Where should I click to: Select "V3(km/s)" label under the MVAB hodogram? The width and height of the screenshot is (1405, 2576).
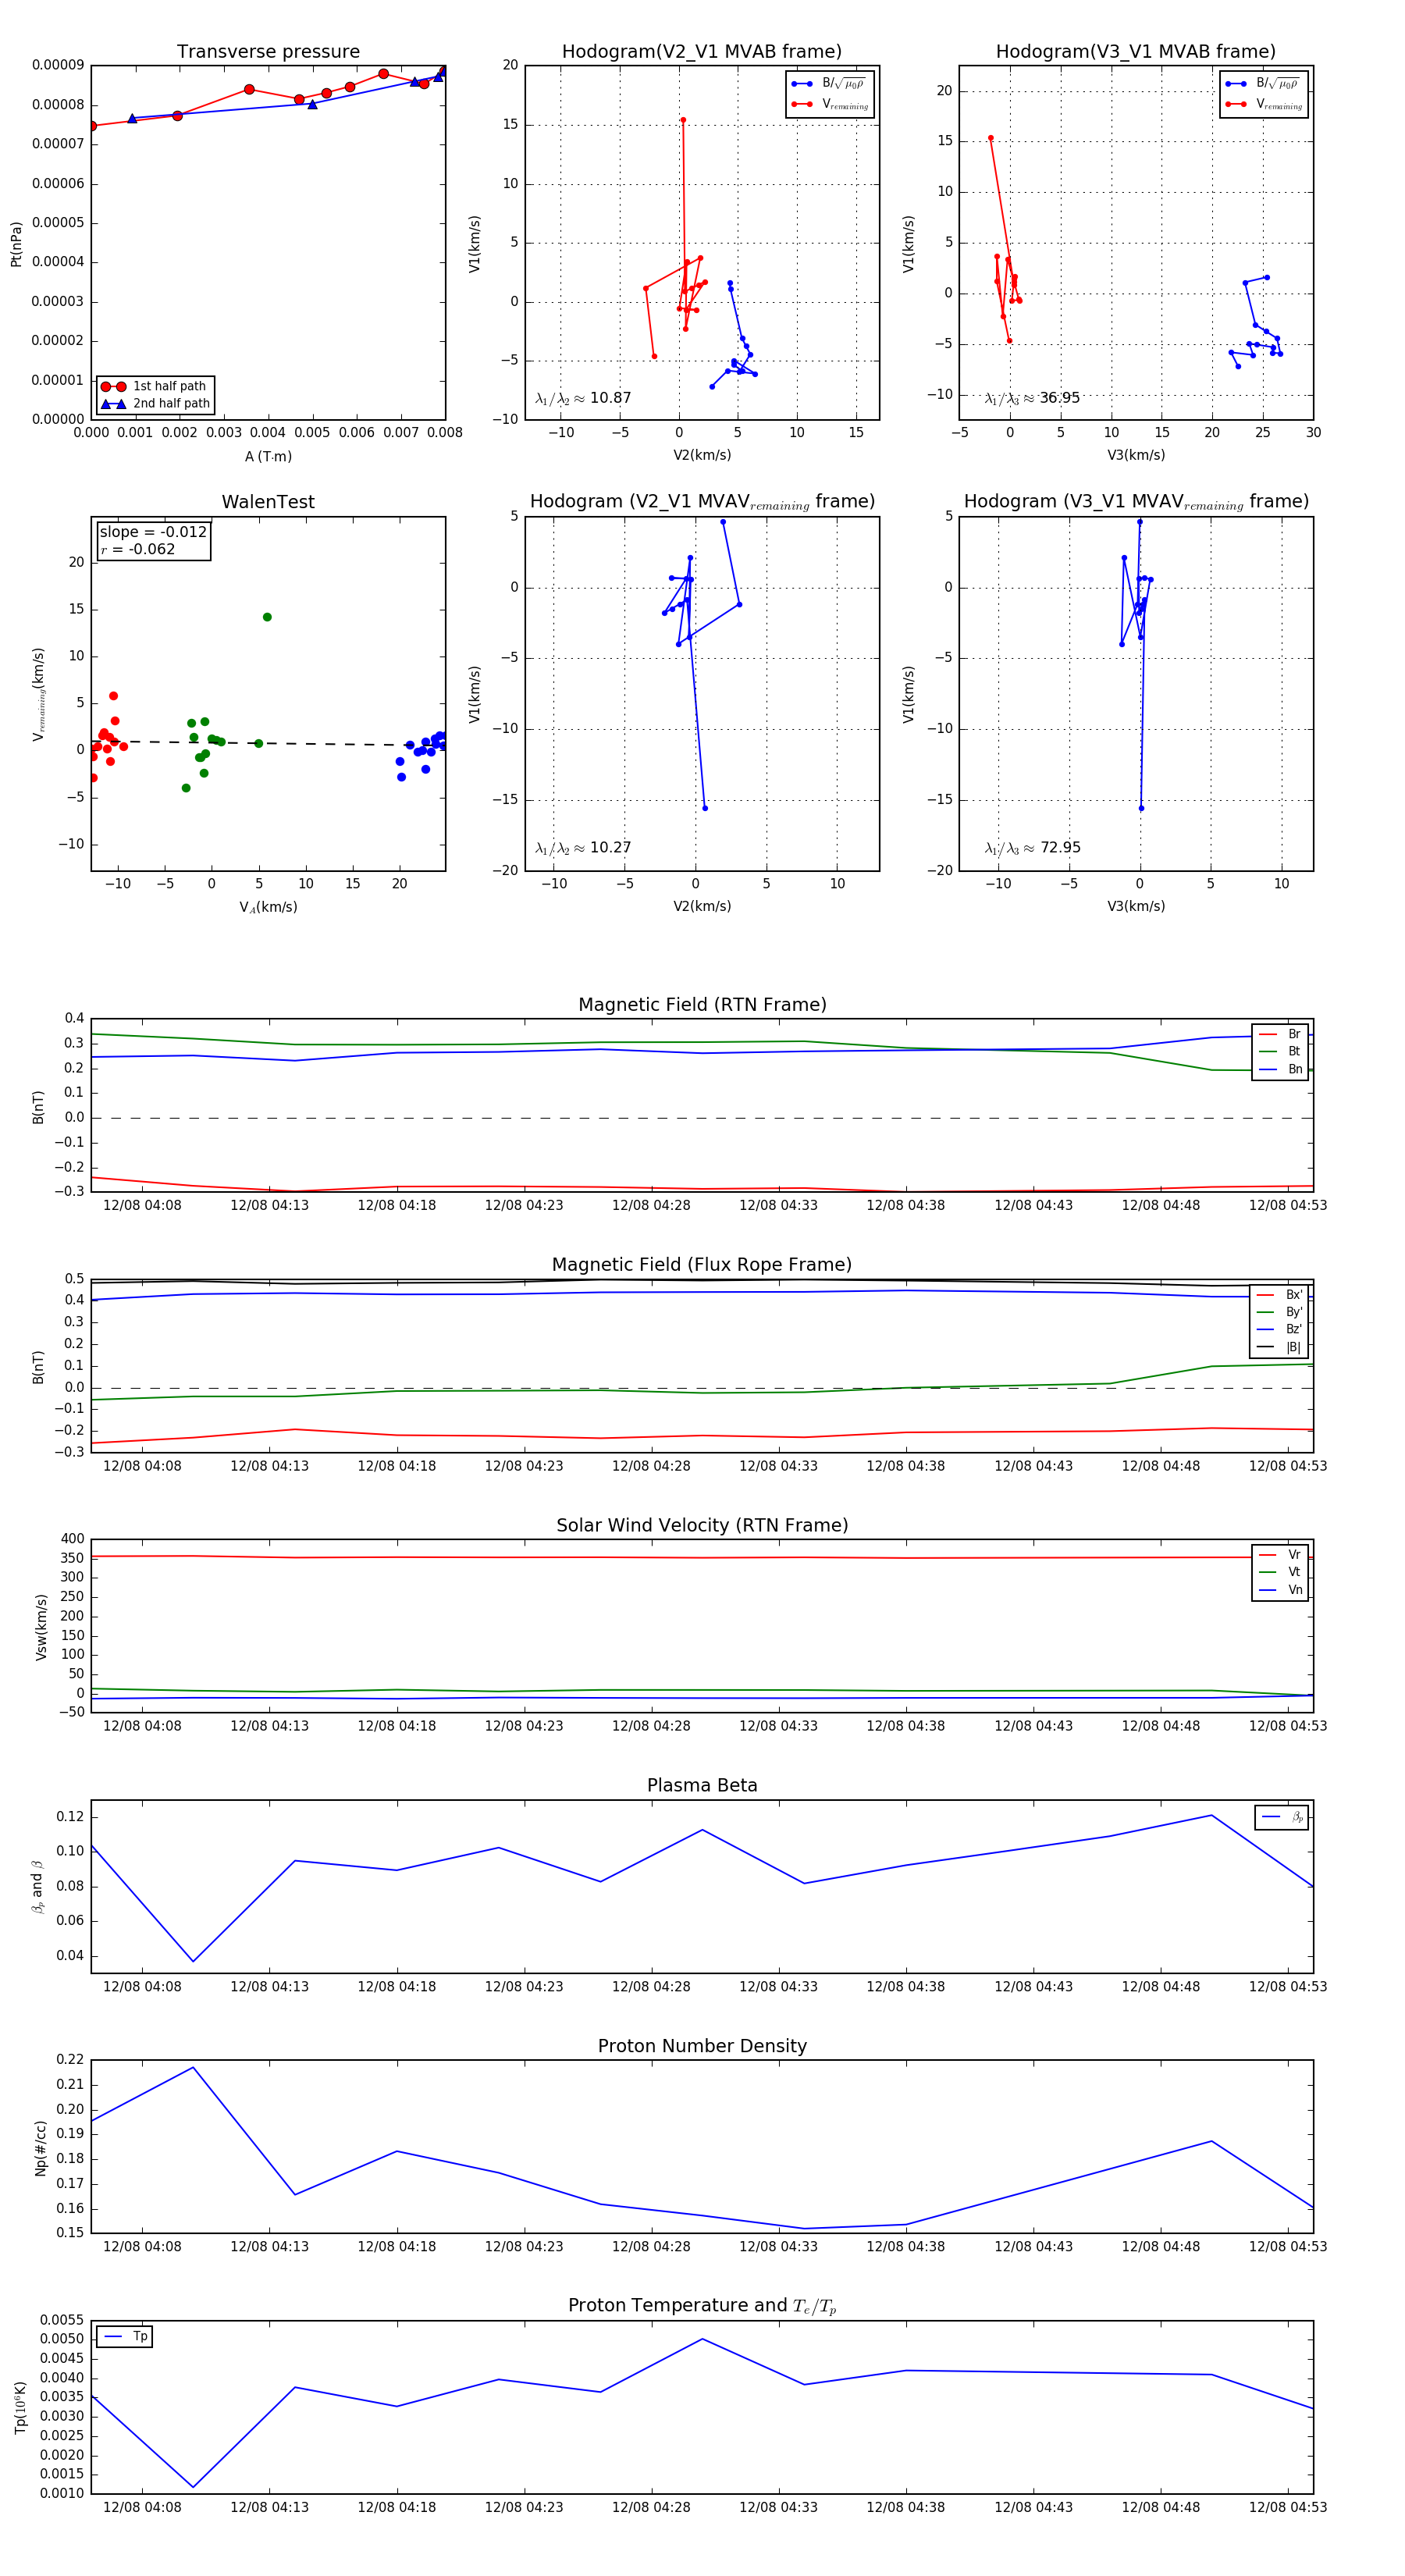(1136, 455)
